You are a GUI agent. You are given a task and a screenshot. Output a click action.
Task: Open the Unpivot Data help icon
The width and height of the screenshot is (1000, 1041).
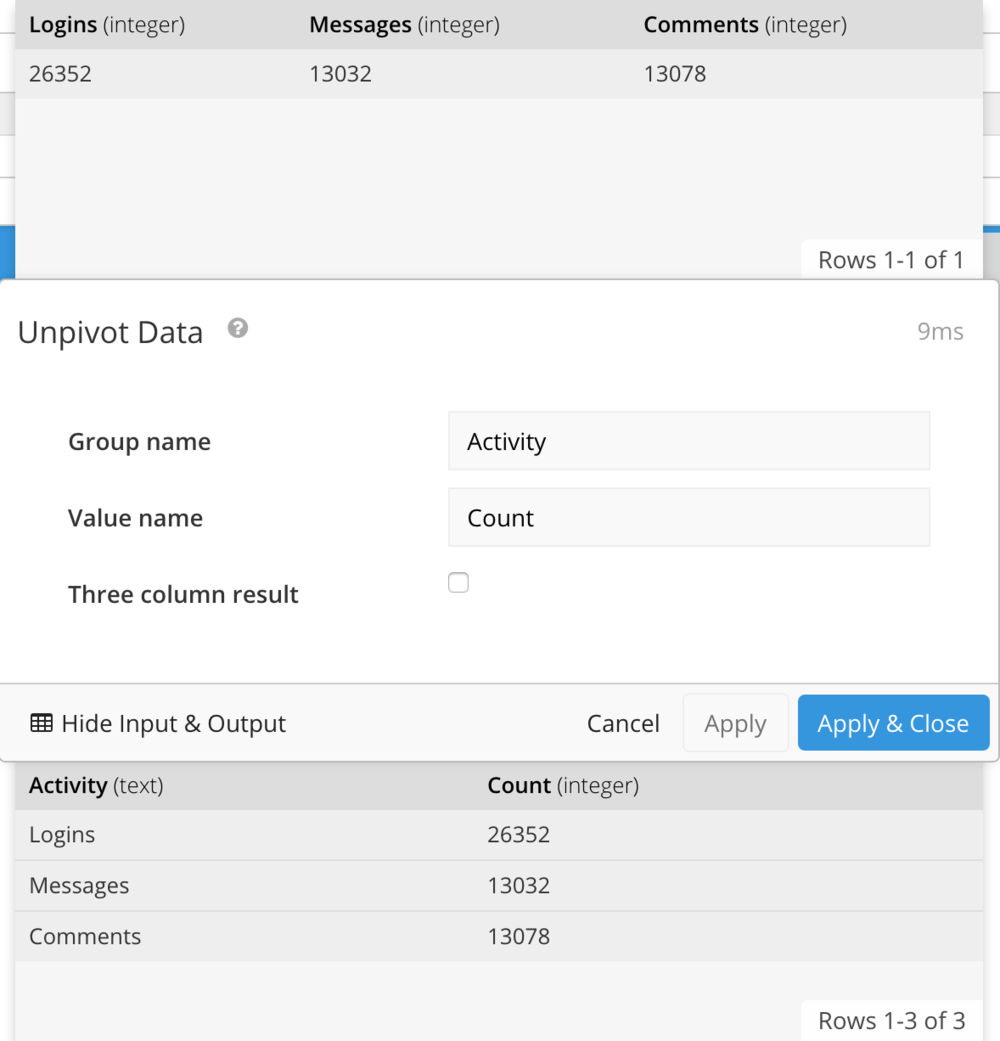pos(238,328)
